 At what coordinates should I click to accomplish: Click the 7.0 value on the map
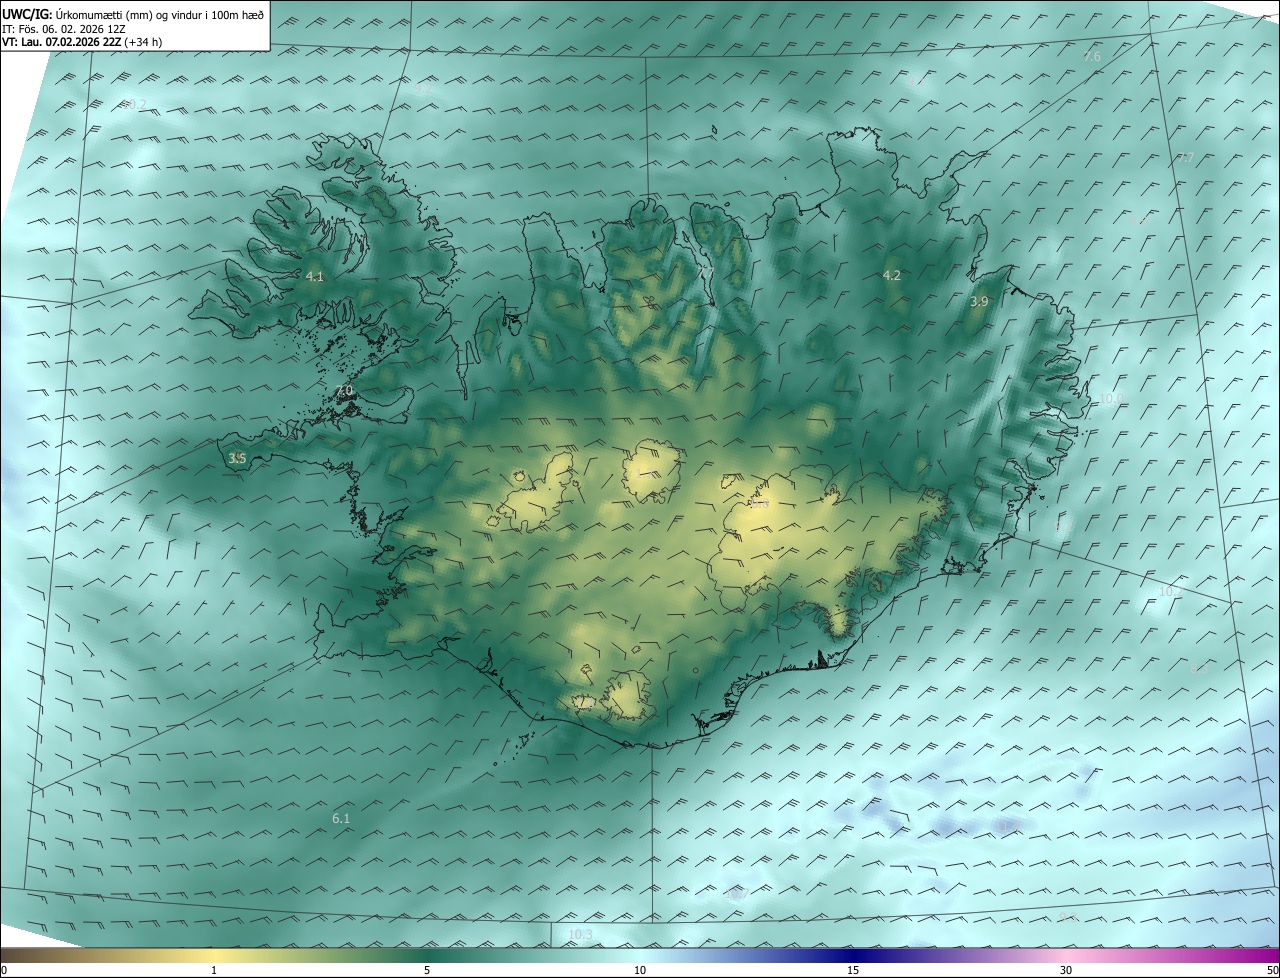(344, 390)
